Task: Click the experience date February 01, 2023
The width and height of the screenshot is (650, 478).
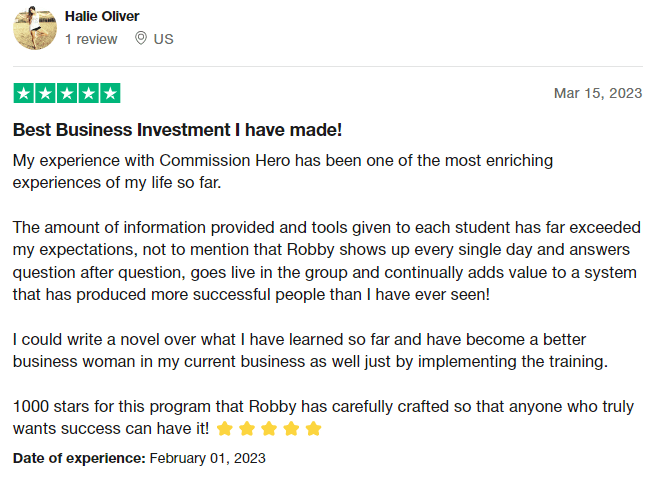Action: pos(207,458)
